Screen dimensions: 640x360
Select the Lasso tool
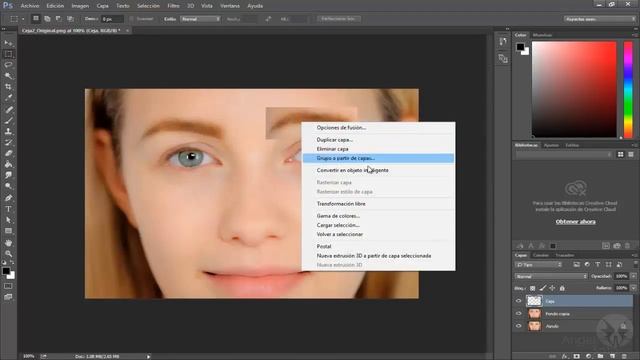[8, 65]
